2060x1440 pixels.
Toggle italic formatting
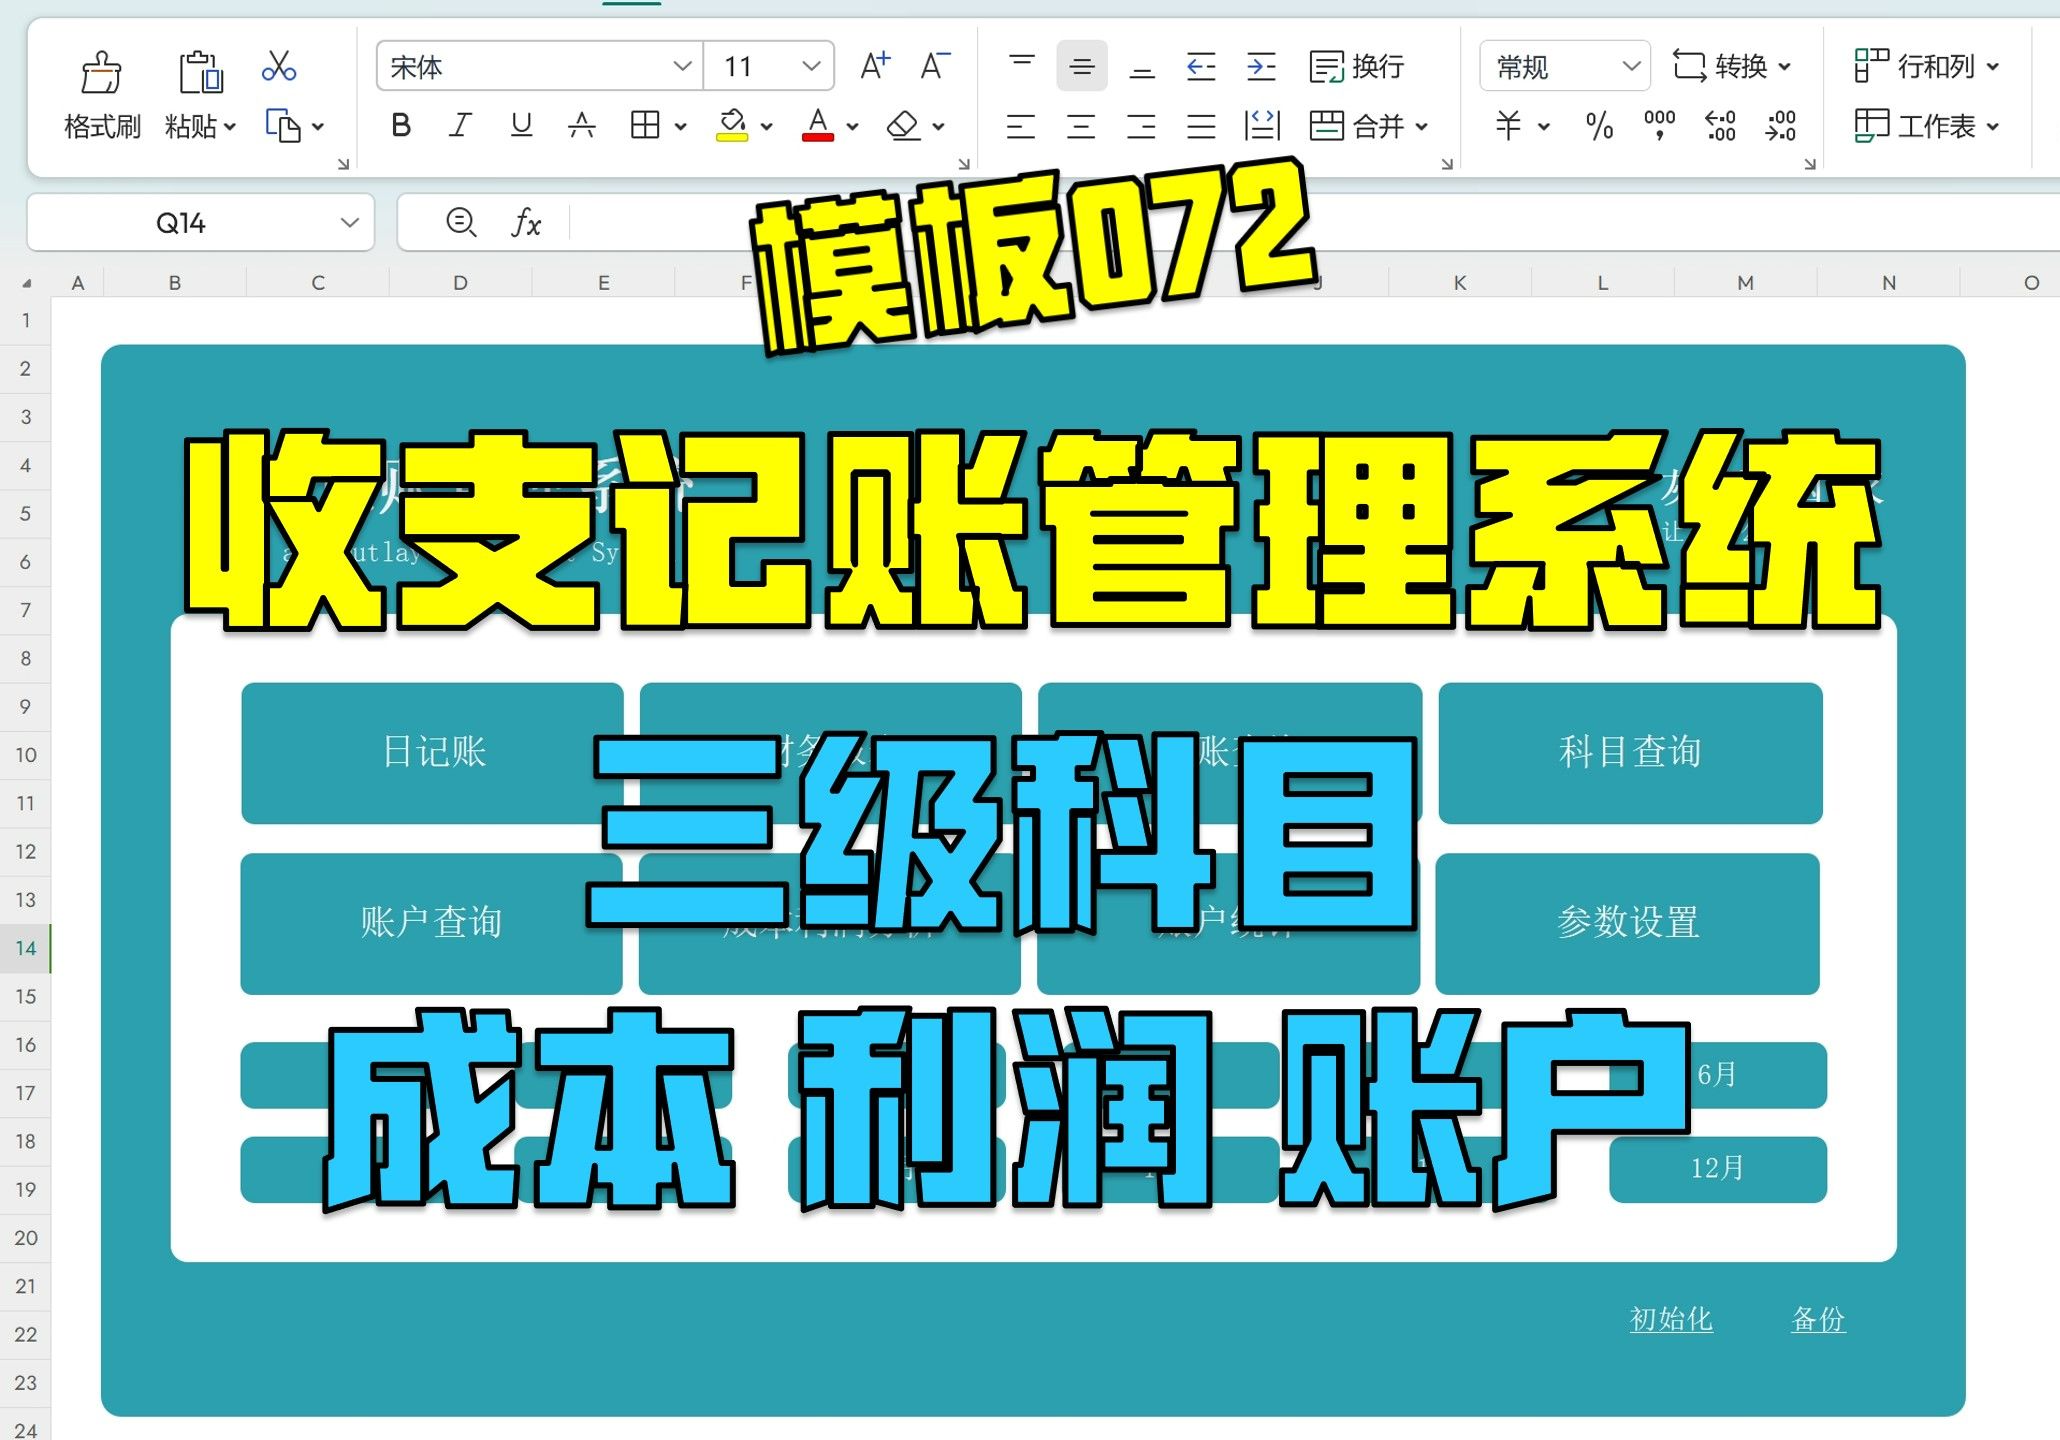tap(460, 126)
